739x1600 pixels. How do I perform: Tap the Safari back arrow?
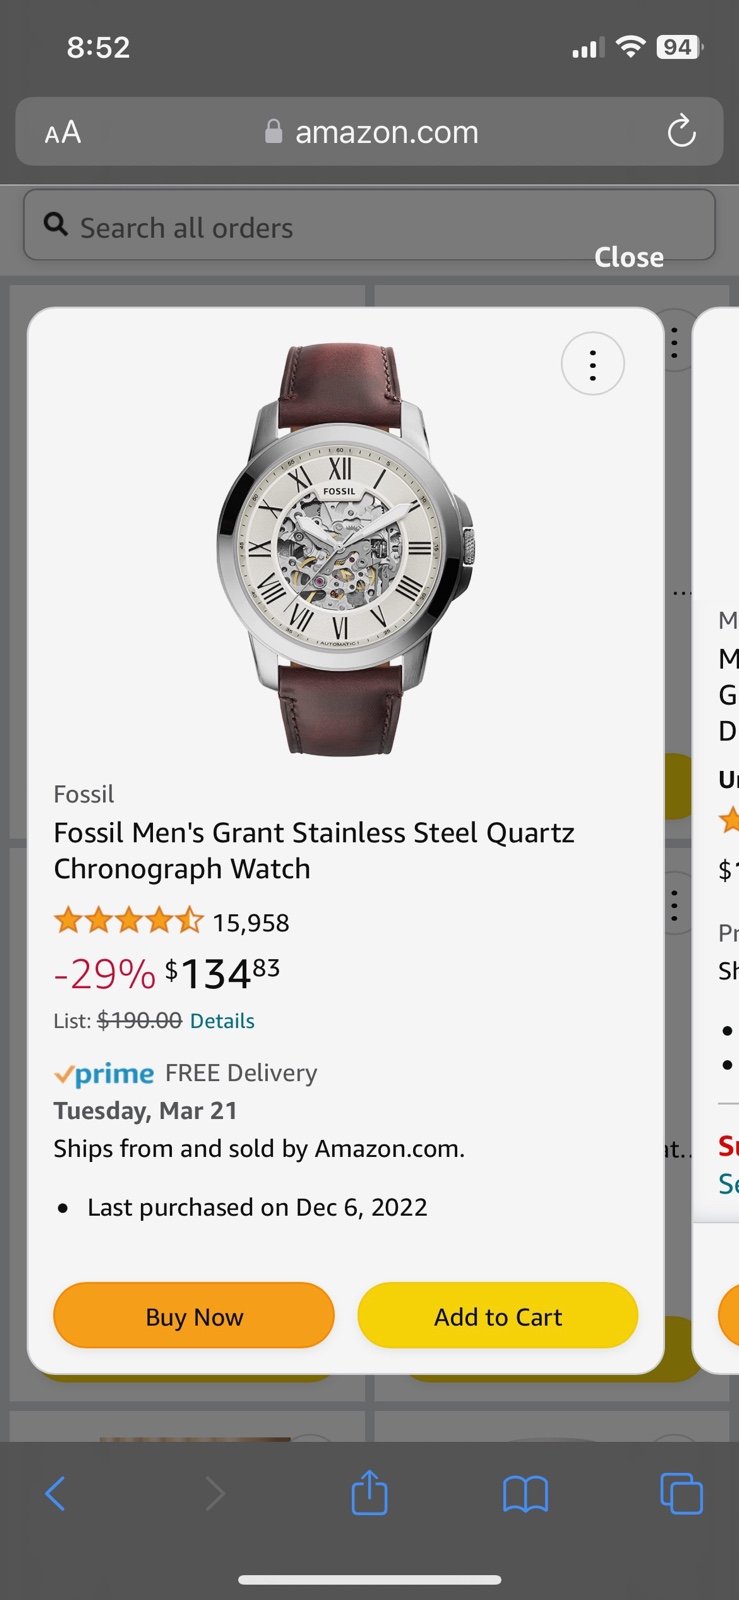coord(56,1494)
